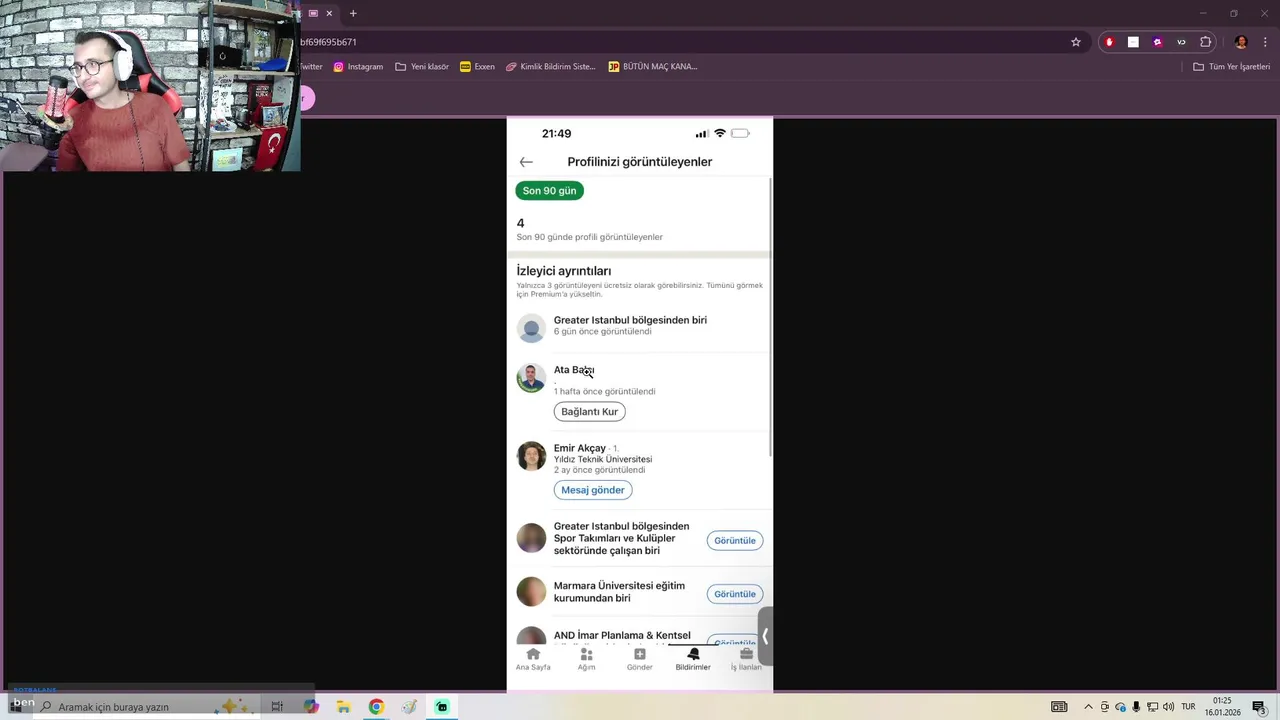The image size is (1280, 720).
Task: Click the blurred avatar beside Marmara Üniversitesi entry
Action: [531, 591]
